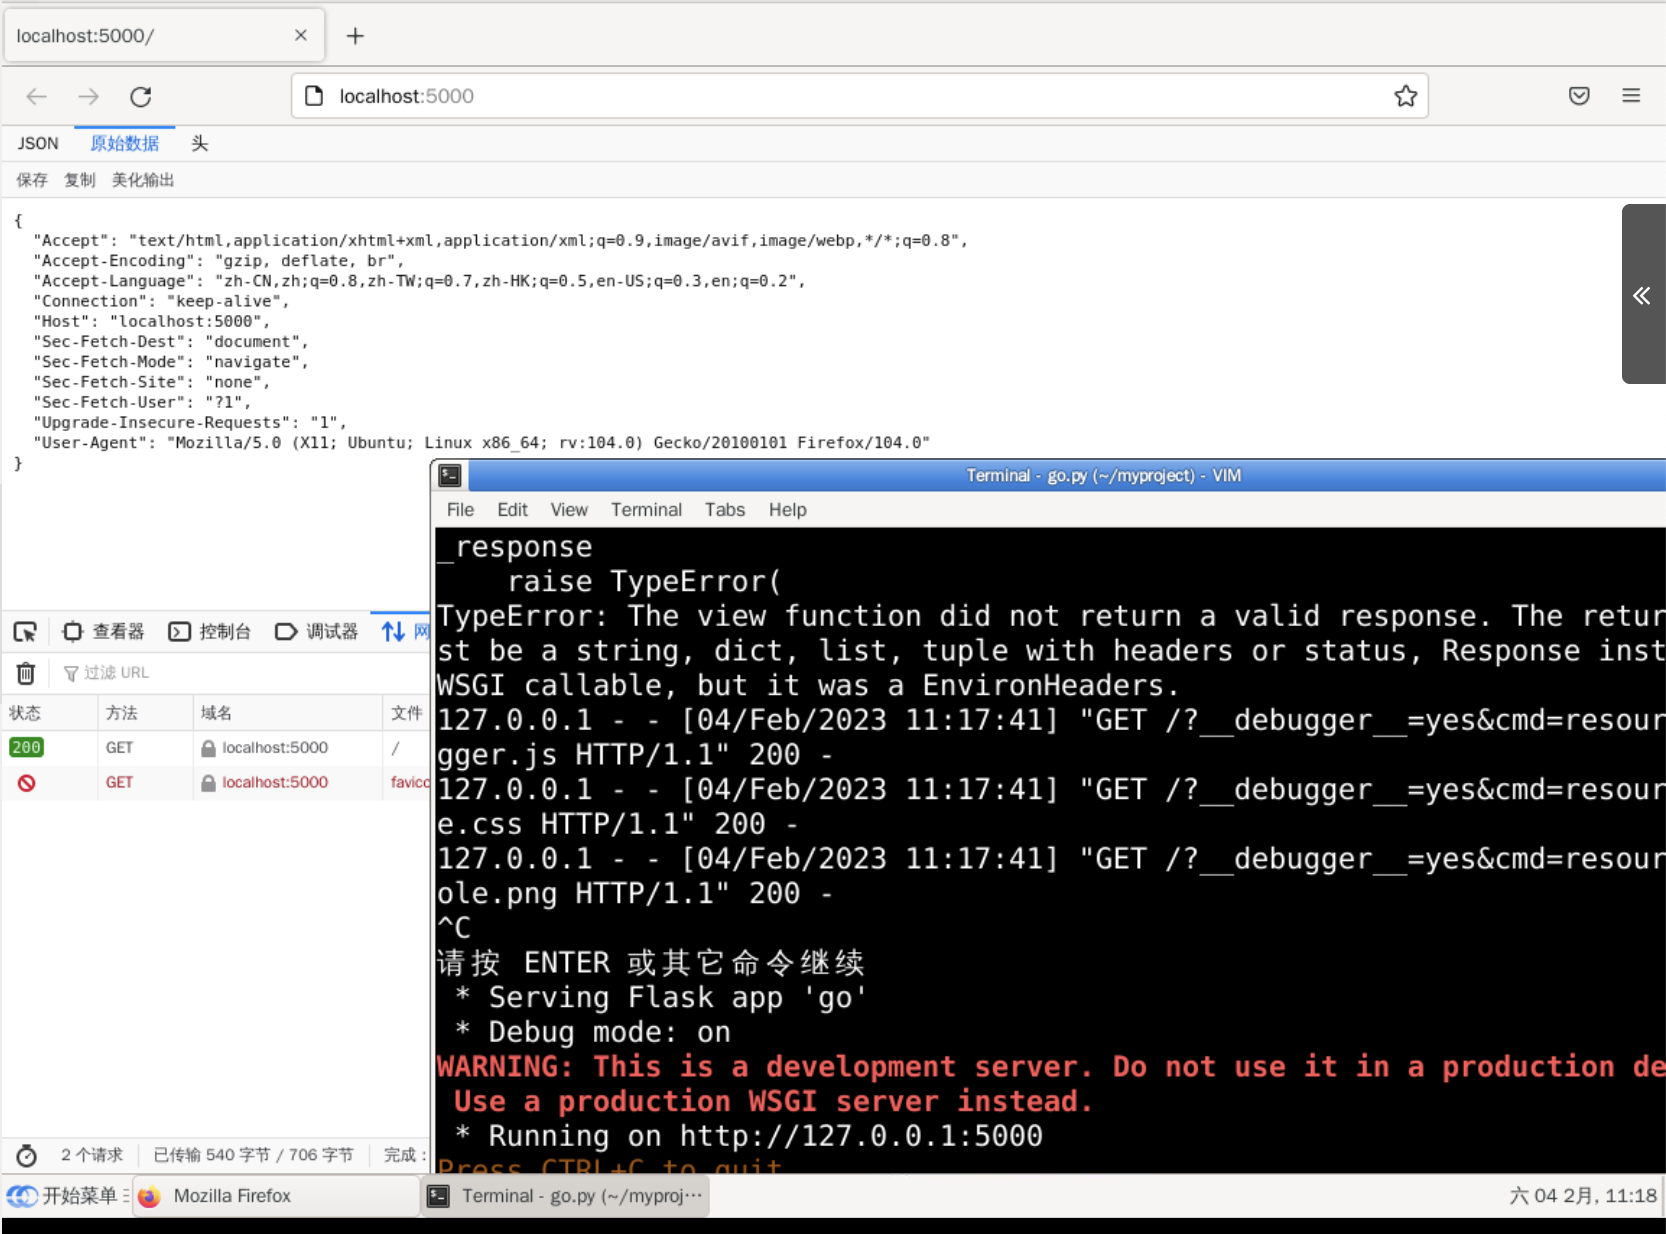Open the 查看器 inspector panel
Viewport: 1666px width, 1234px height.
tap(104, 632)
